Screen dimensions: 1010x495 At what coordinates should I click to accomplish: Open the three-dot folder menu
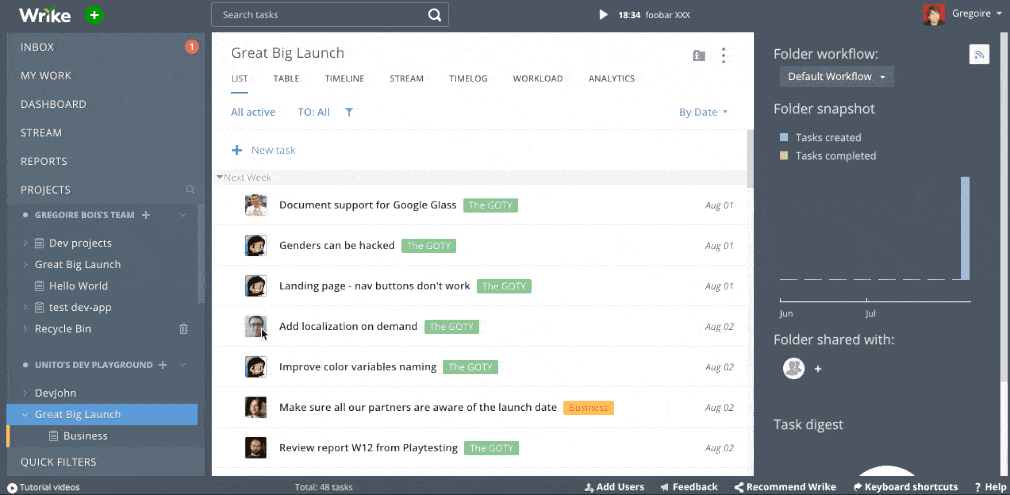click(723, 55)
